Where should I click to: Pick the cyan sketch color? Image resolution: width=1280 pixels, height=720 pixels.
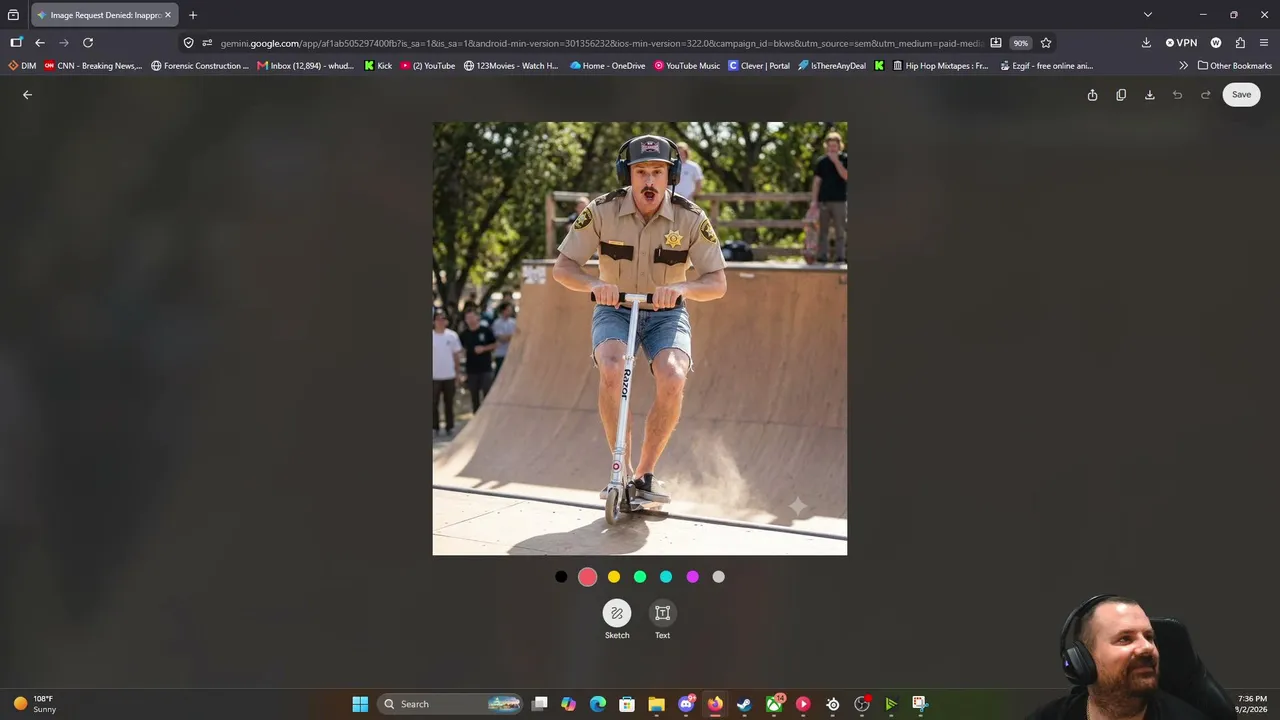coord(666,577)
